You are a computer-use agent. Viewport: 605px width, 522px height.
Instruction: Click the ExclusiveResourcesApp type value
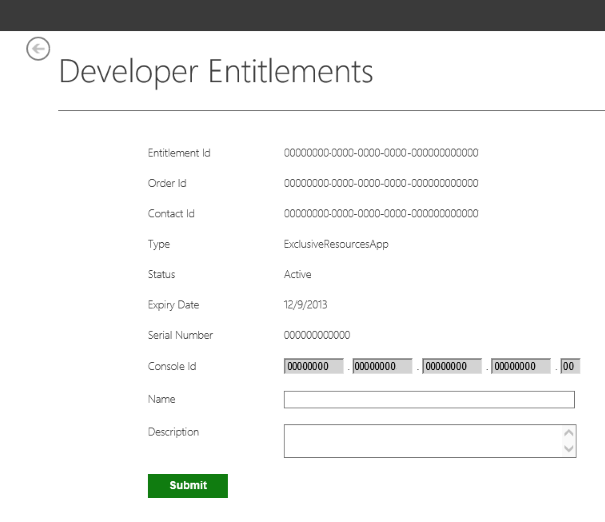(336, 244)
